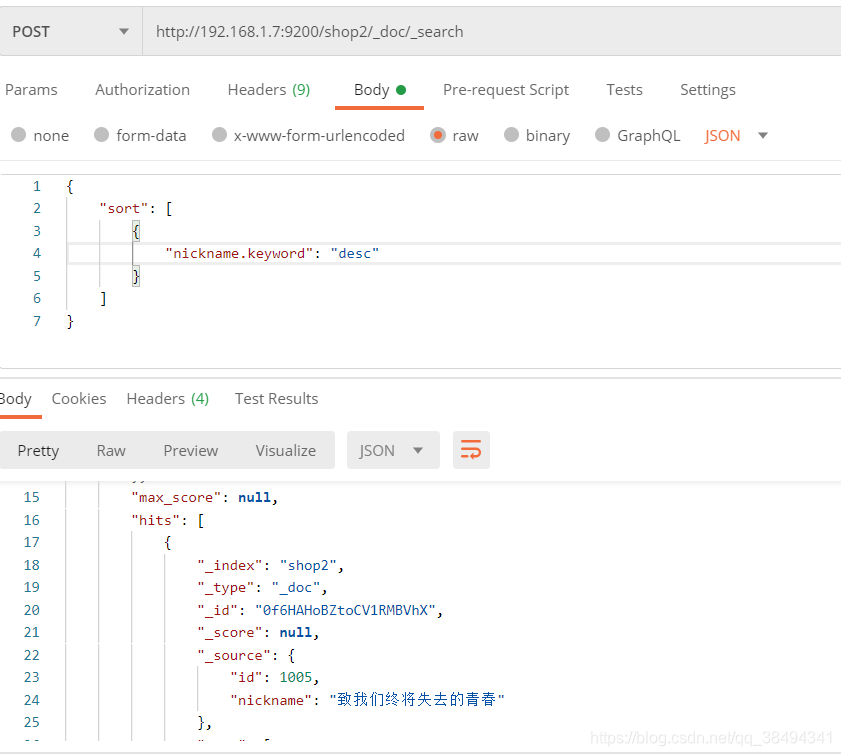Open the request Headers (9) tab
This screenshot has width=841, height=756.
[268, 90]
